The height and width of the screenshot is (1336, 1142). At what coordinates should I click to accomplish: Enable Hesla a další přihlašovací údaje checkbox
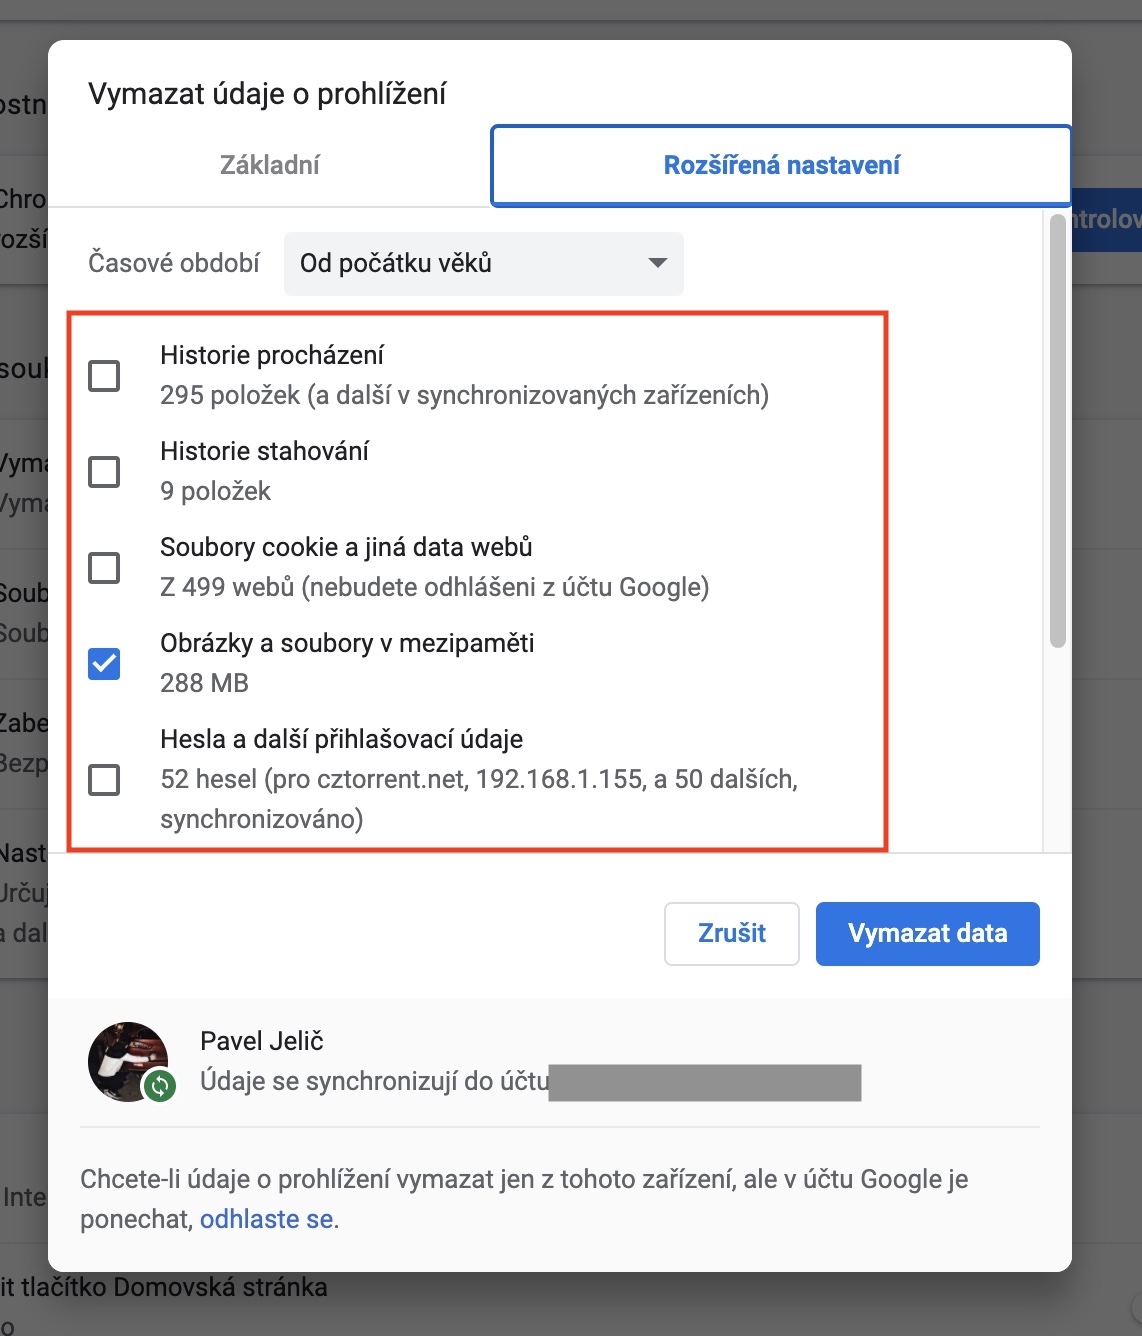pyautogui.click(x=104, y=780)
